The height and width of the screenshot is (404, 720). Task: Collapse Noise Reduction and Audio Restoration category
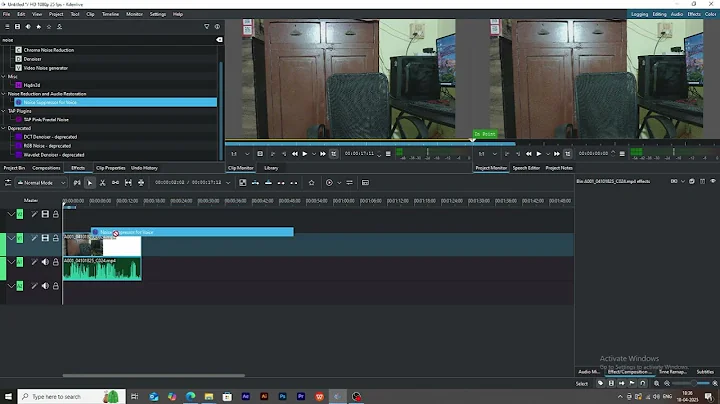(x=4, y=94)
